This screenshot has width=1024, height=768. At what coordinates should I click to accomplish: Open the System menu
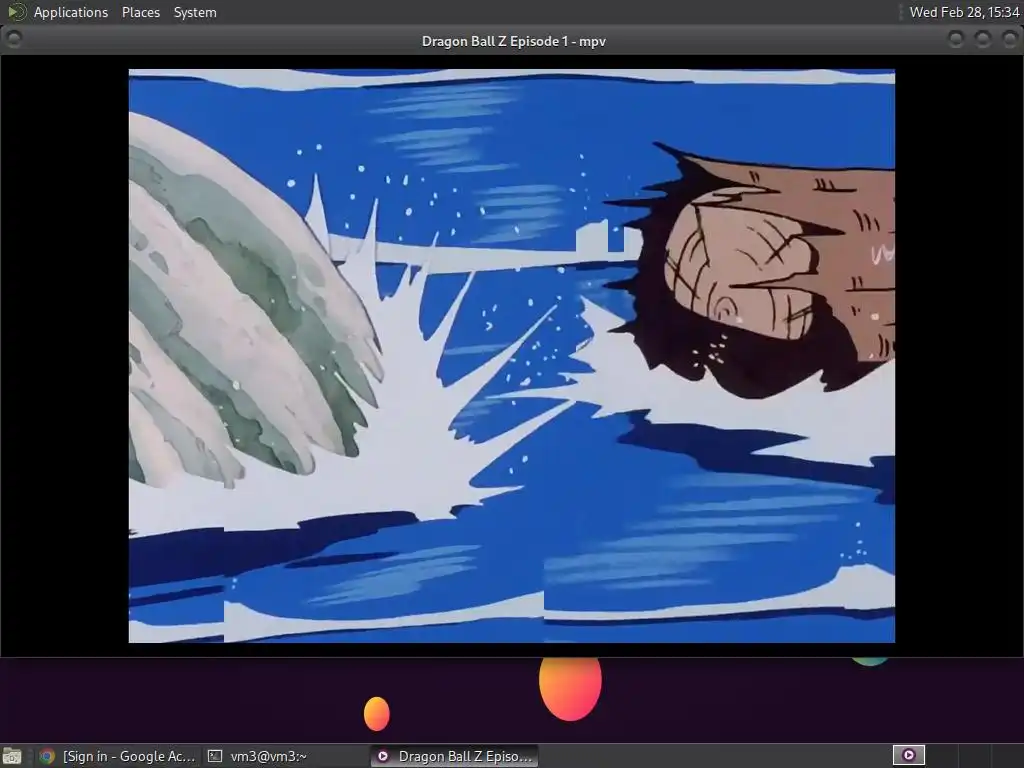pos(195,12)
